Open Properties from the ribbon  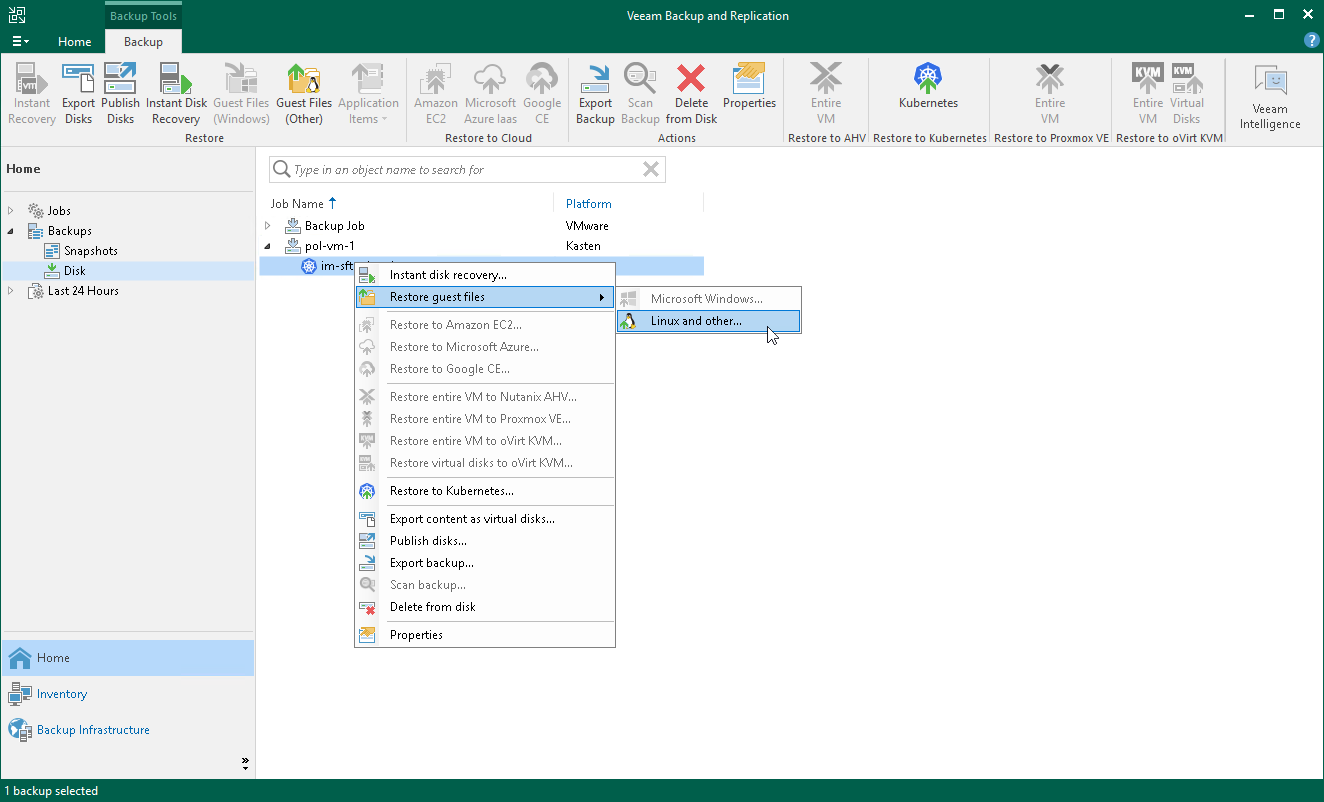point(749,87)
